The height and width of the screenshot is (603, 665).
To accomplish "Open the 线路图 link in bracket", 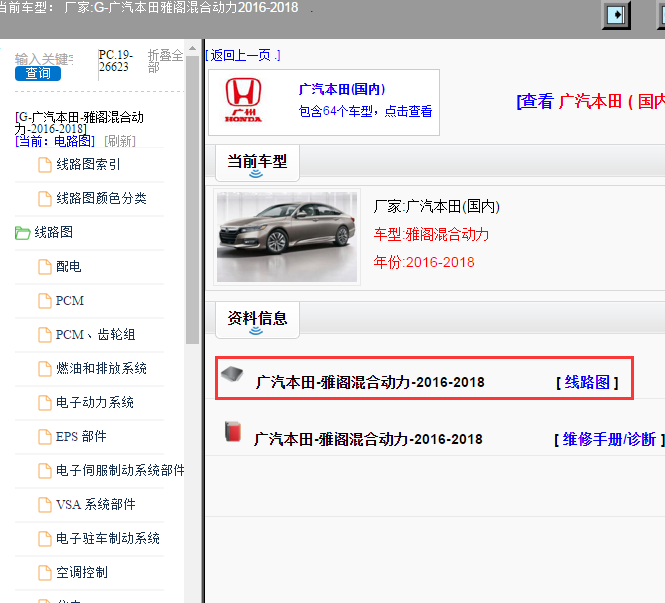I will tap(587, 382).
